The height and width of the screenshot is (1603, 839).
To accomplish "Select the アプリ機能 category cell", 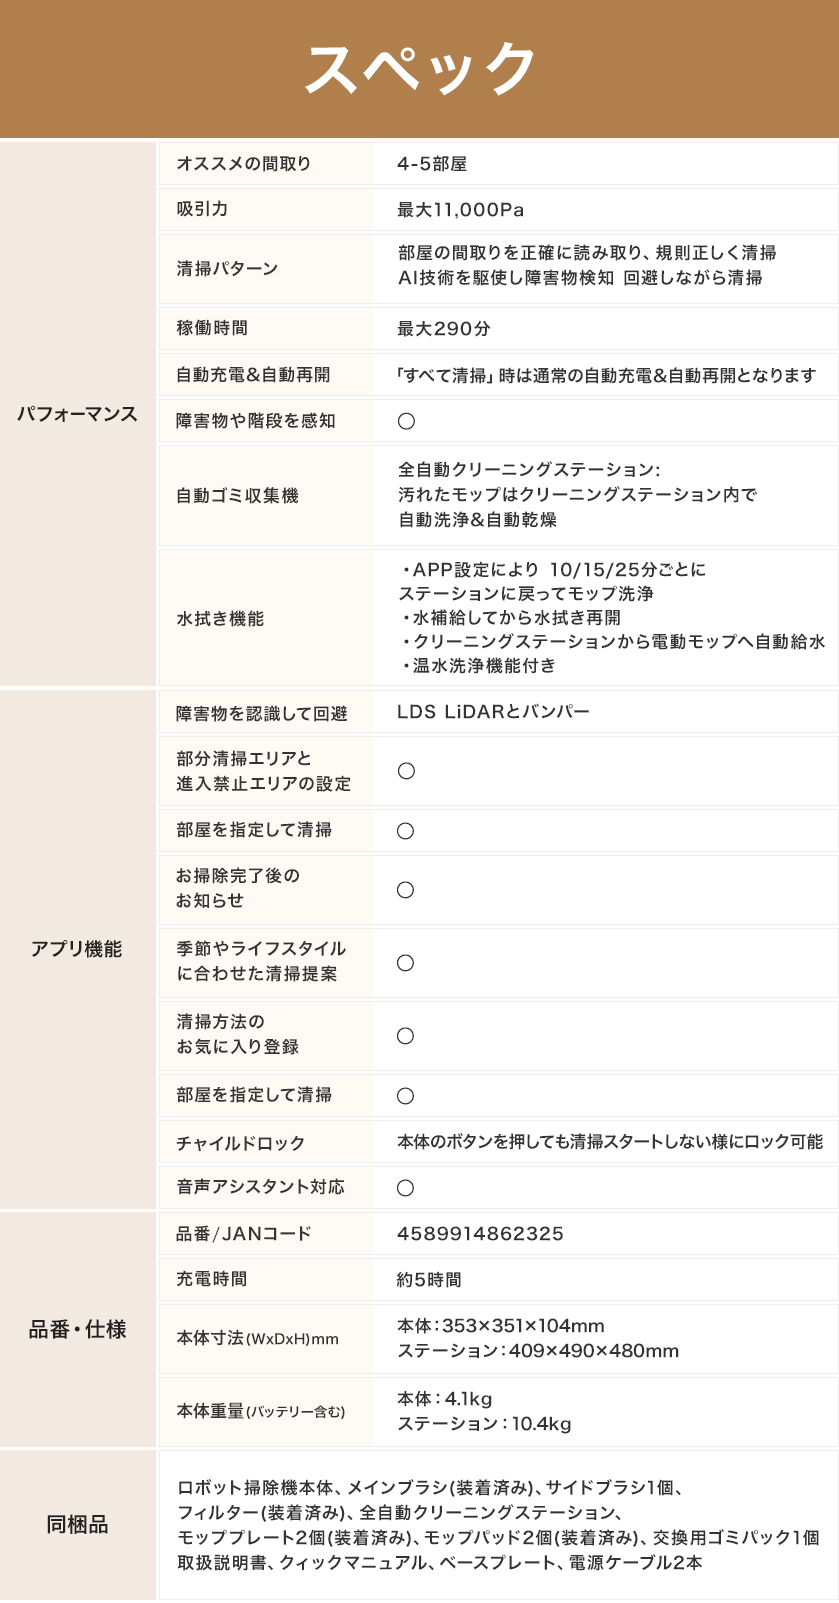I will (x=77, y=949).
